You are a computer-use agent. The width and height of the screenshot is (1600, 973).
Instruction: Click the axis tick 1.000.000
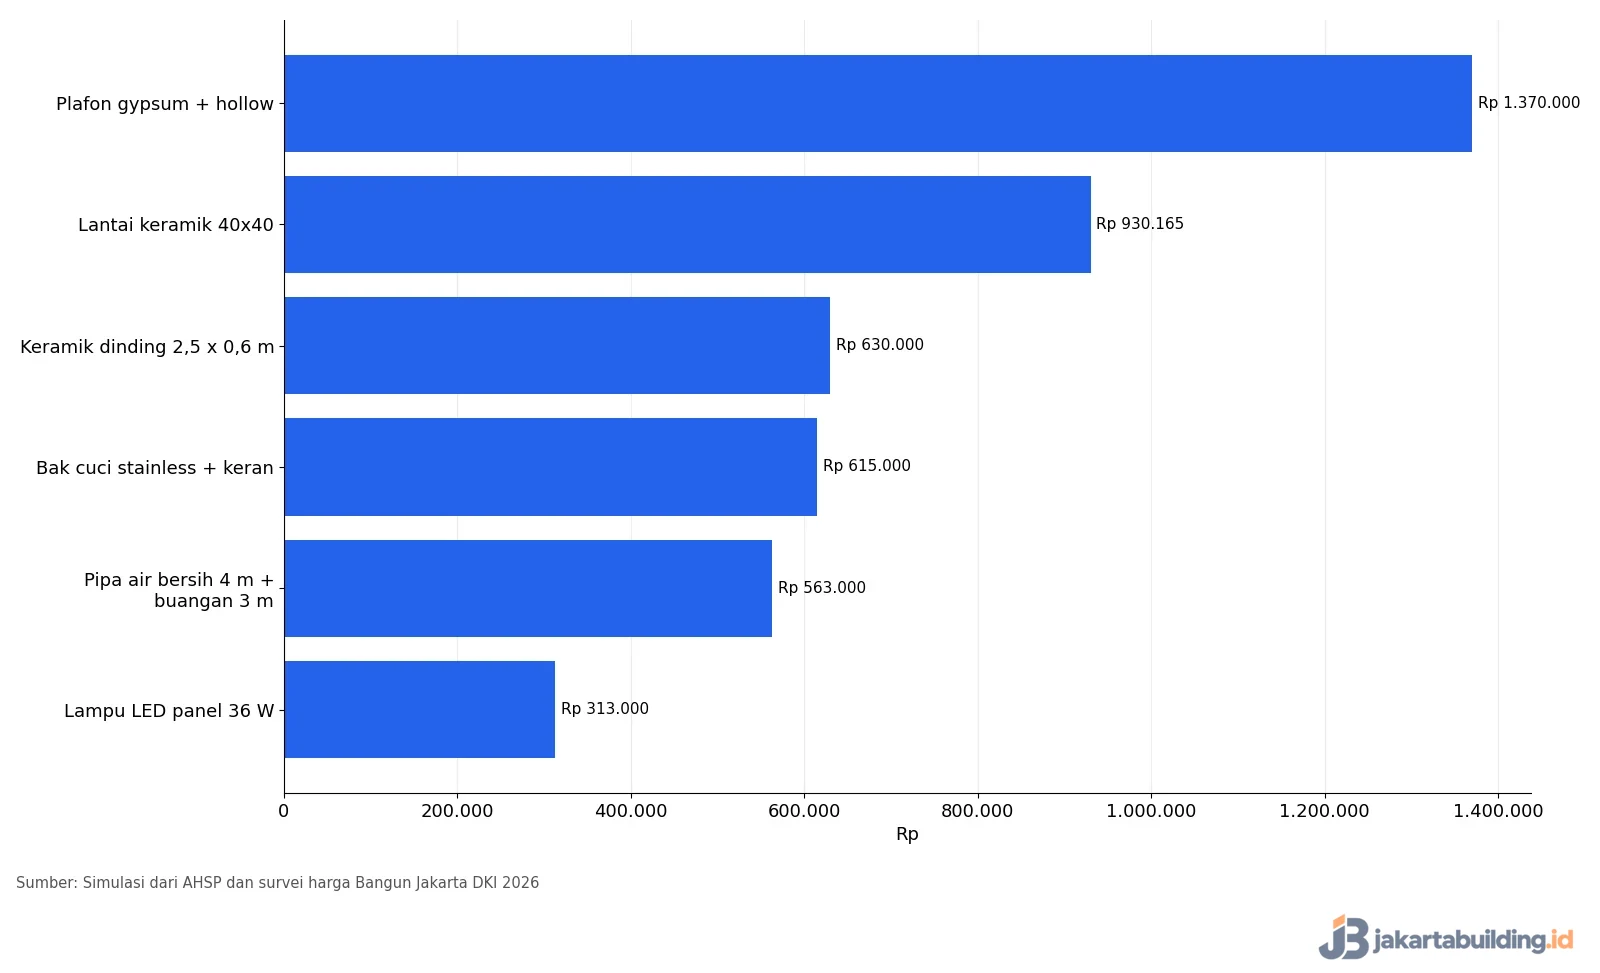pyautogui.click(x=1151, y=811)
